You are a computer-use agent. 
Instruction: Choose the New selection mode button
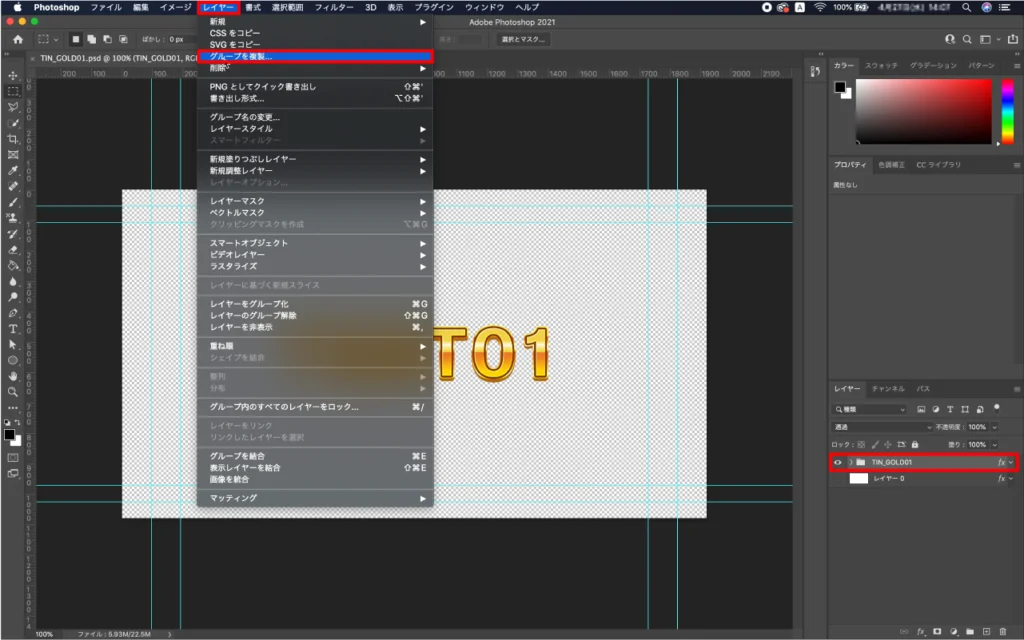tap(76, 39)
